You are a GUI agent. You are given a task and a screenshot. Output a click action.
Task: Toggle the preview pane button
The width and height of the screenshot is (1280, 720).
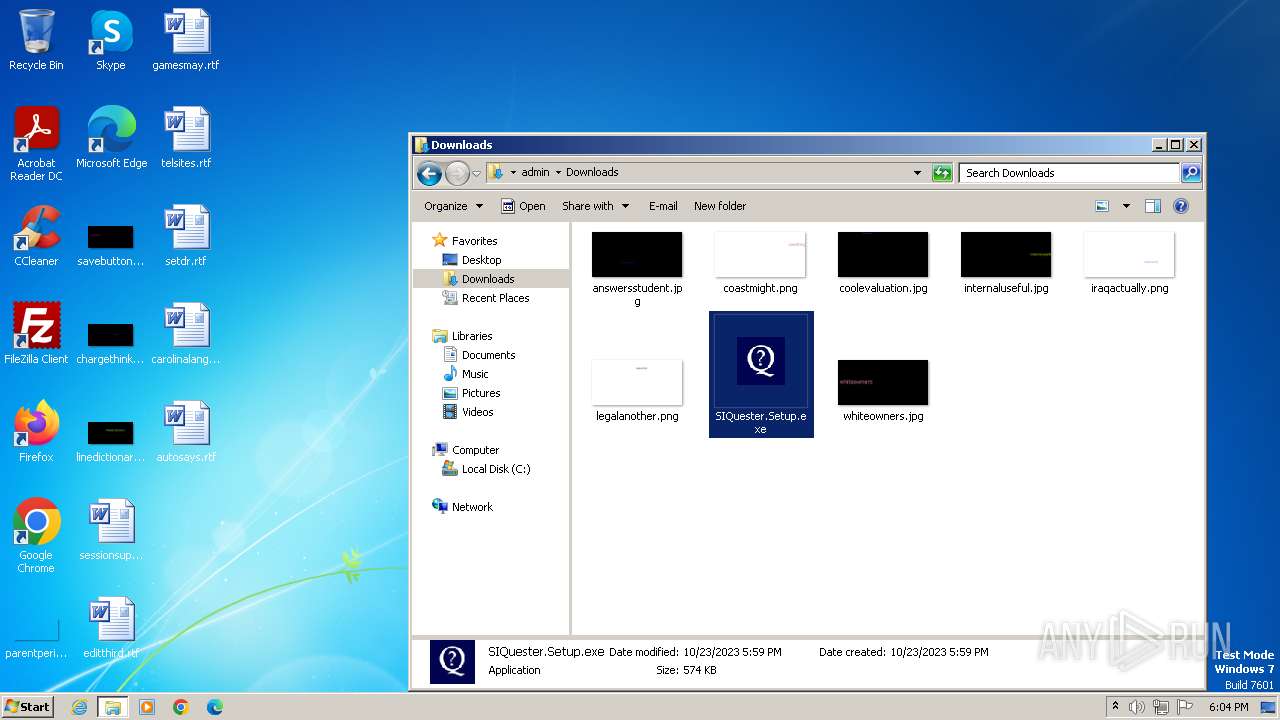[x=1153, y=206]
